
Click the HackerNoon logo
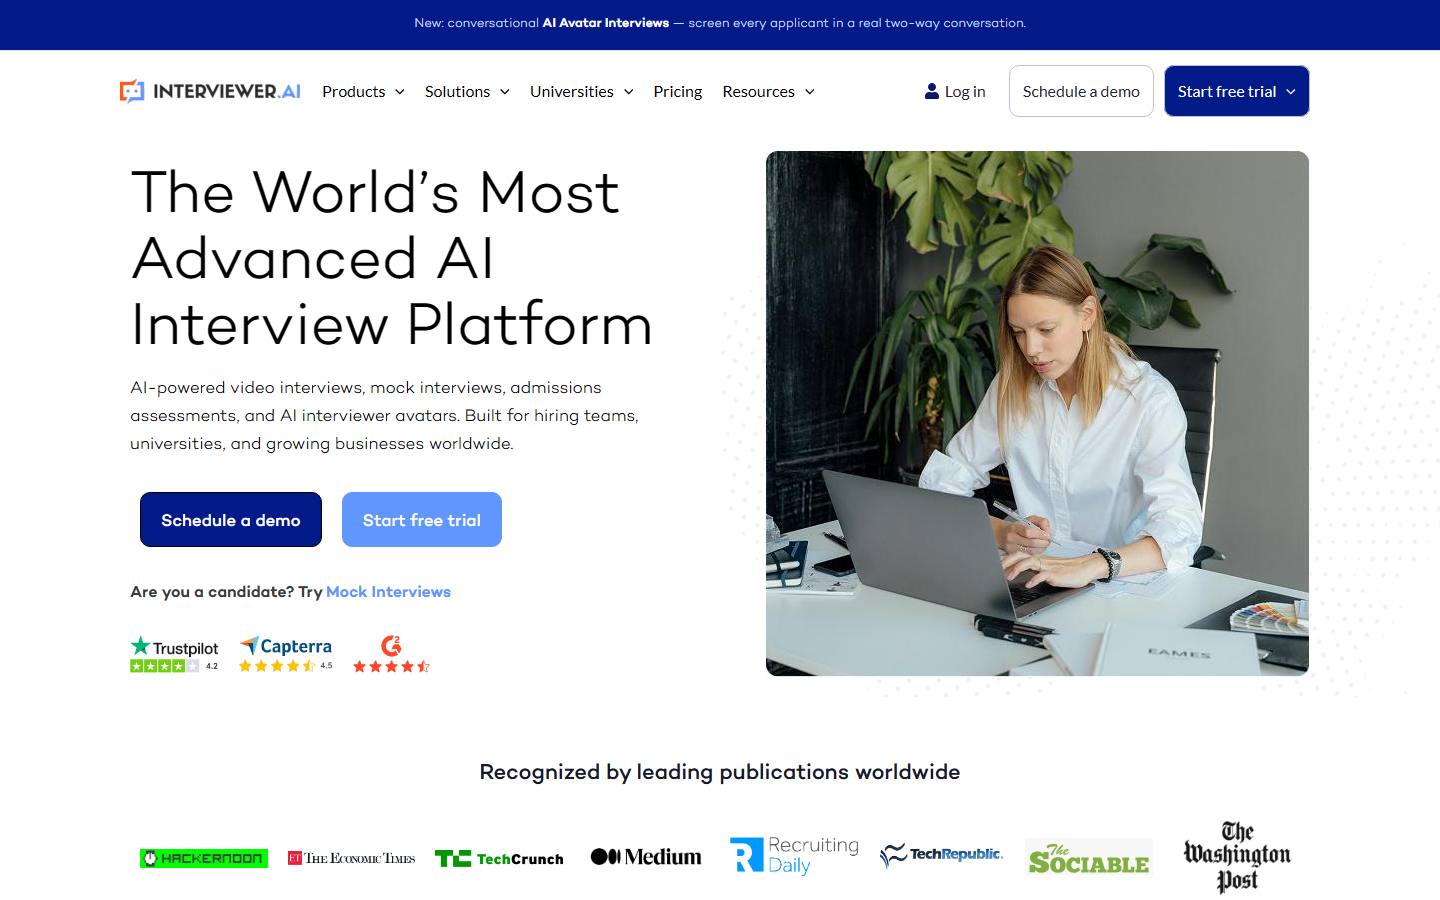pos(204,858)
